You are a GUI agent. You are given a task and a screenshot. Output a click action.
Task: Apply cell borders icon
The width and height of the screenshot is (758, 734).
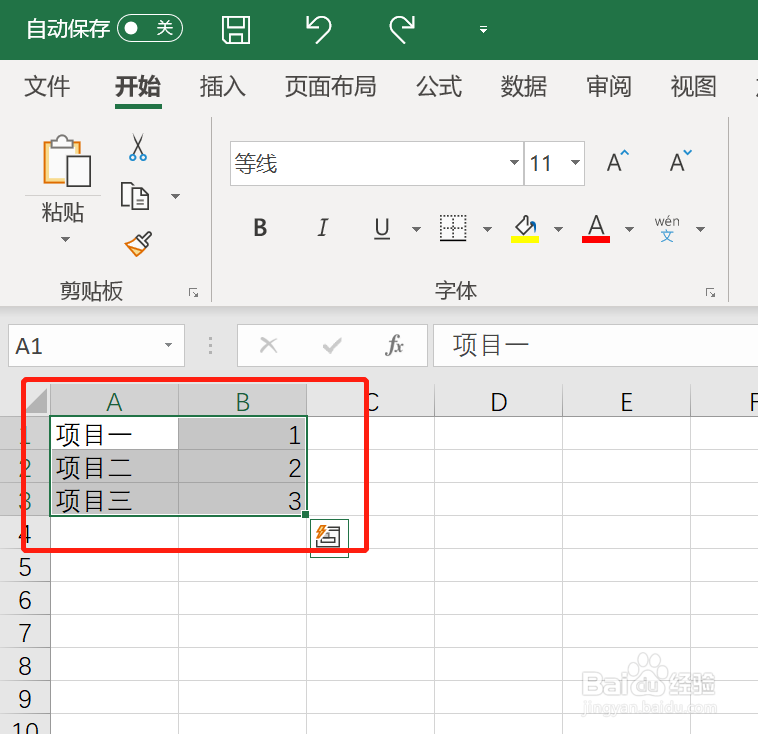tap(453, 228)
